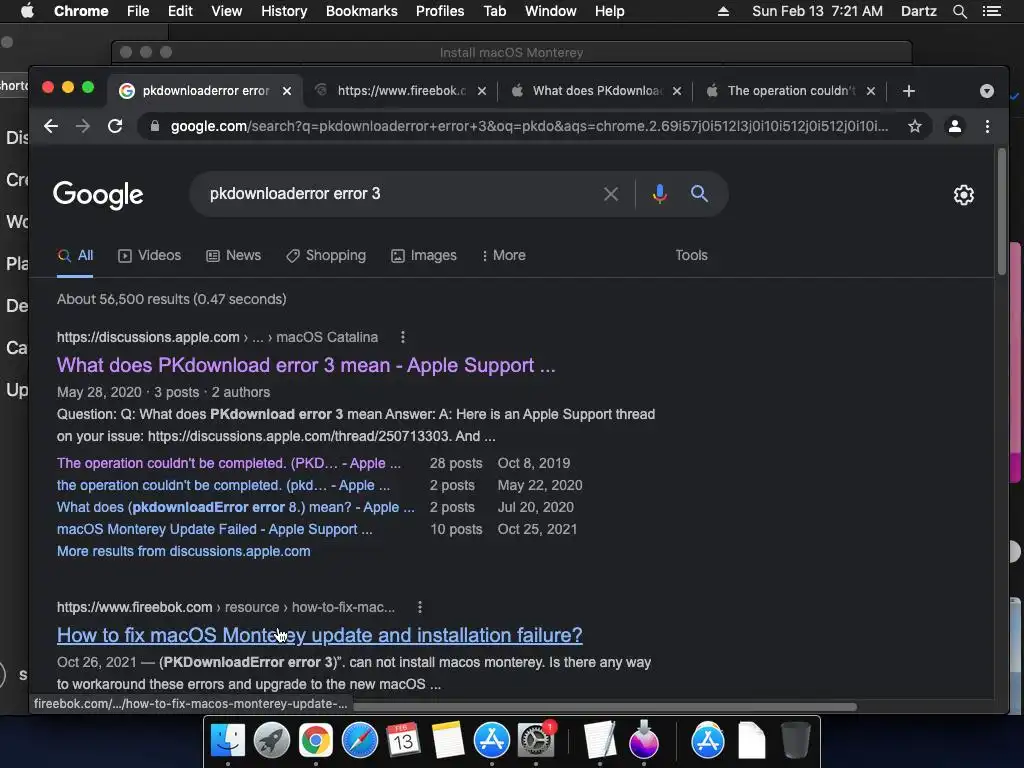The width and height of the screenshot is (1024, 768).
Task: Close 'The operation couldn't' tab
Action: (x=871, y=91)
